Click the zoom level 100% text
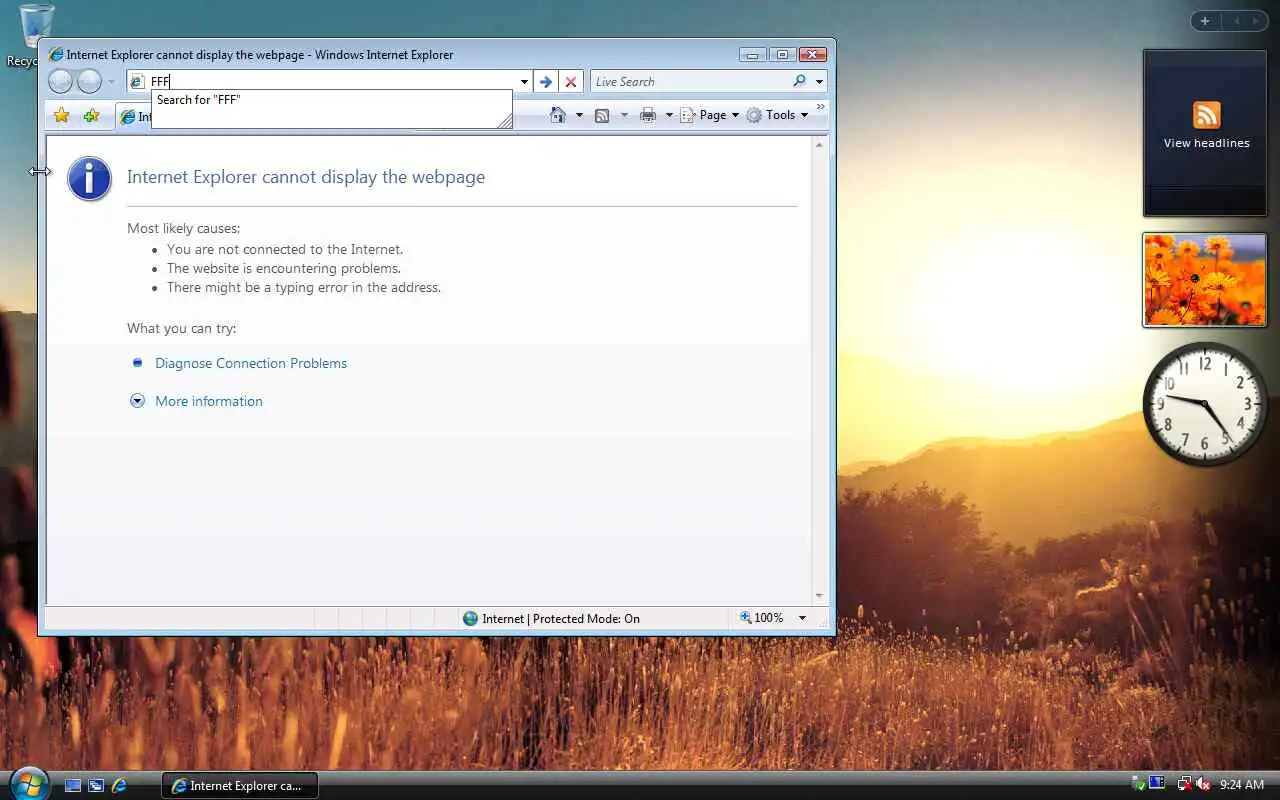This screenshot has width=1280, height=800. click(x=769, y=618)
